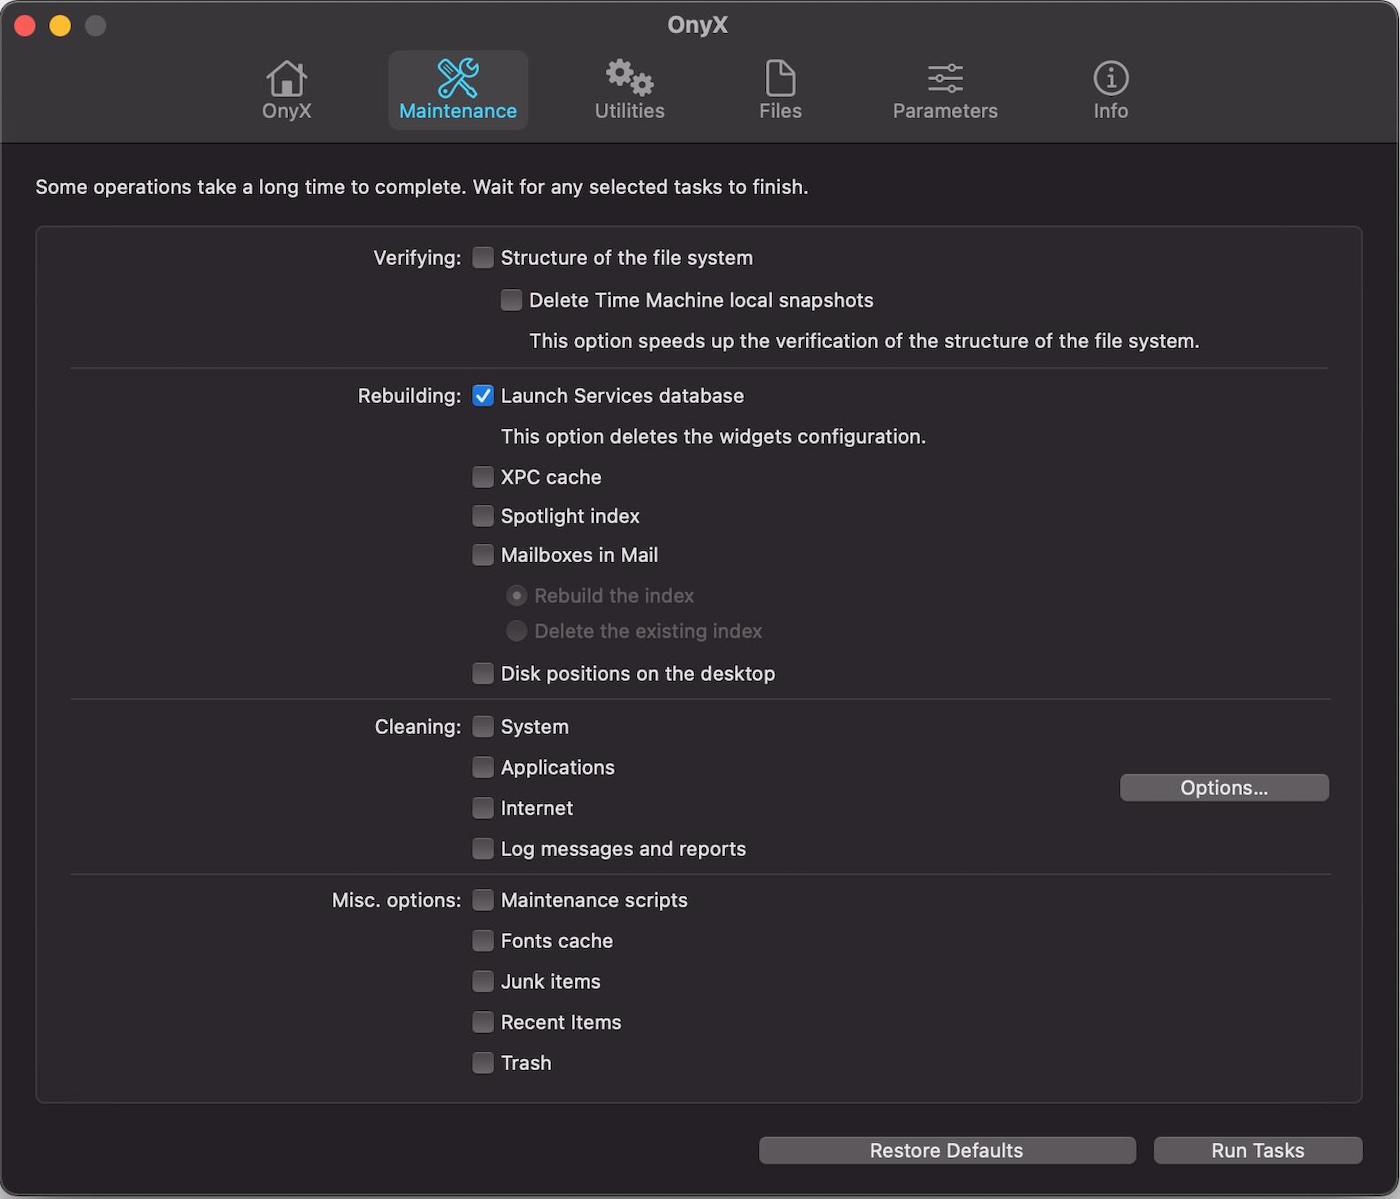Choose Delete the existing index radio option
The width and height of the screenshot is (1400, 1199).
pos(516,631)
